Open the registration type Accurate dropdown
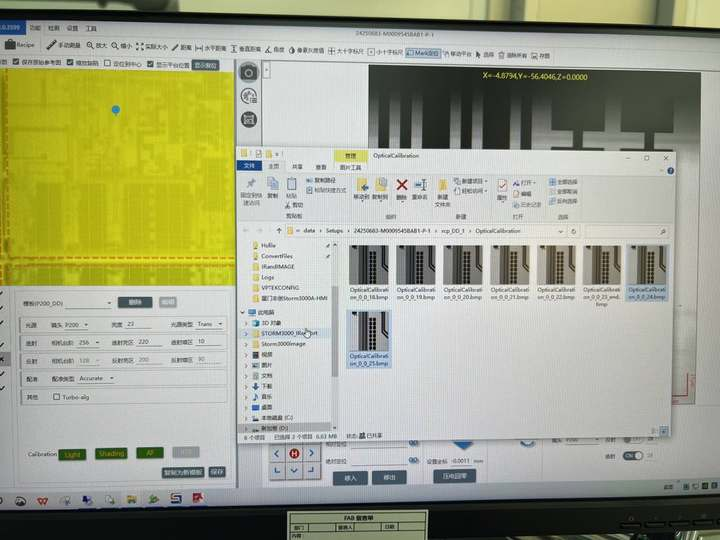 [96, 378]
